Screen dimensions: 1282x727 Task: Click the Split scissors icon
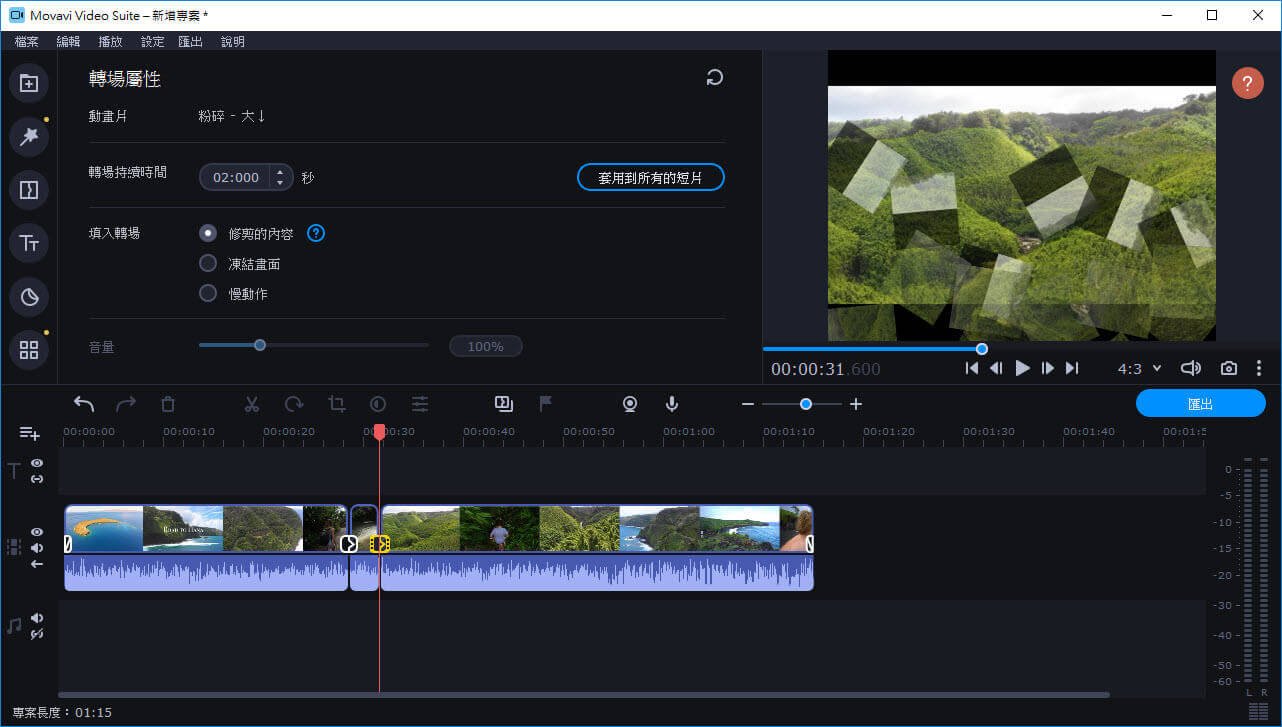pos(252,404)
